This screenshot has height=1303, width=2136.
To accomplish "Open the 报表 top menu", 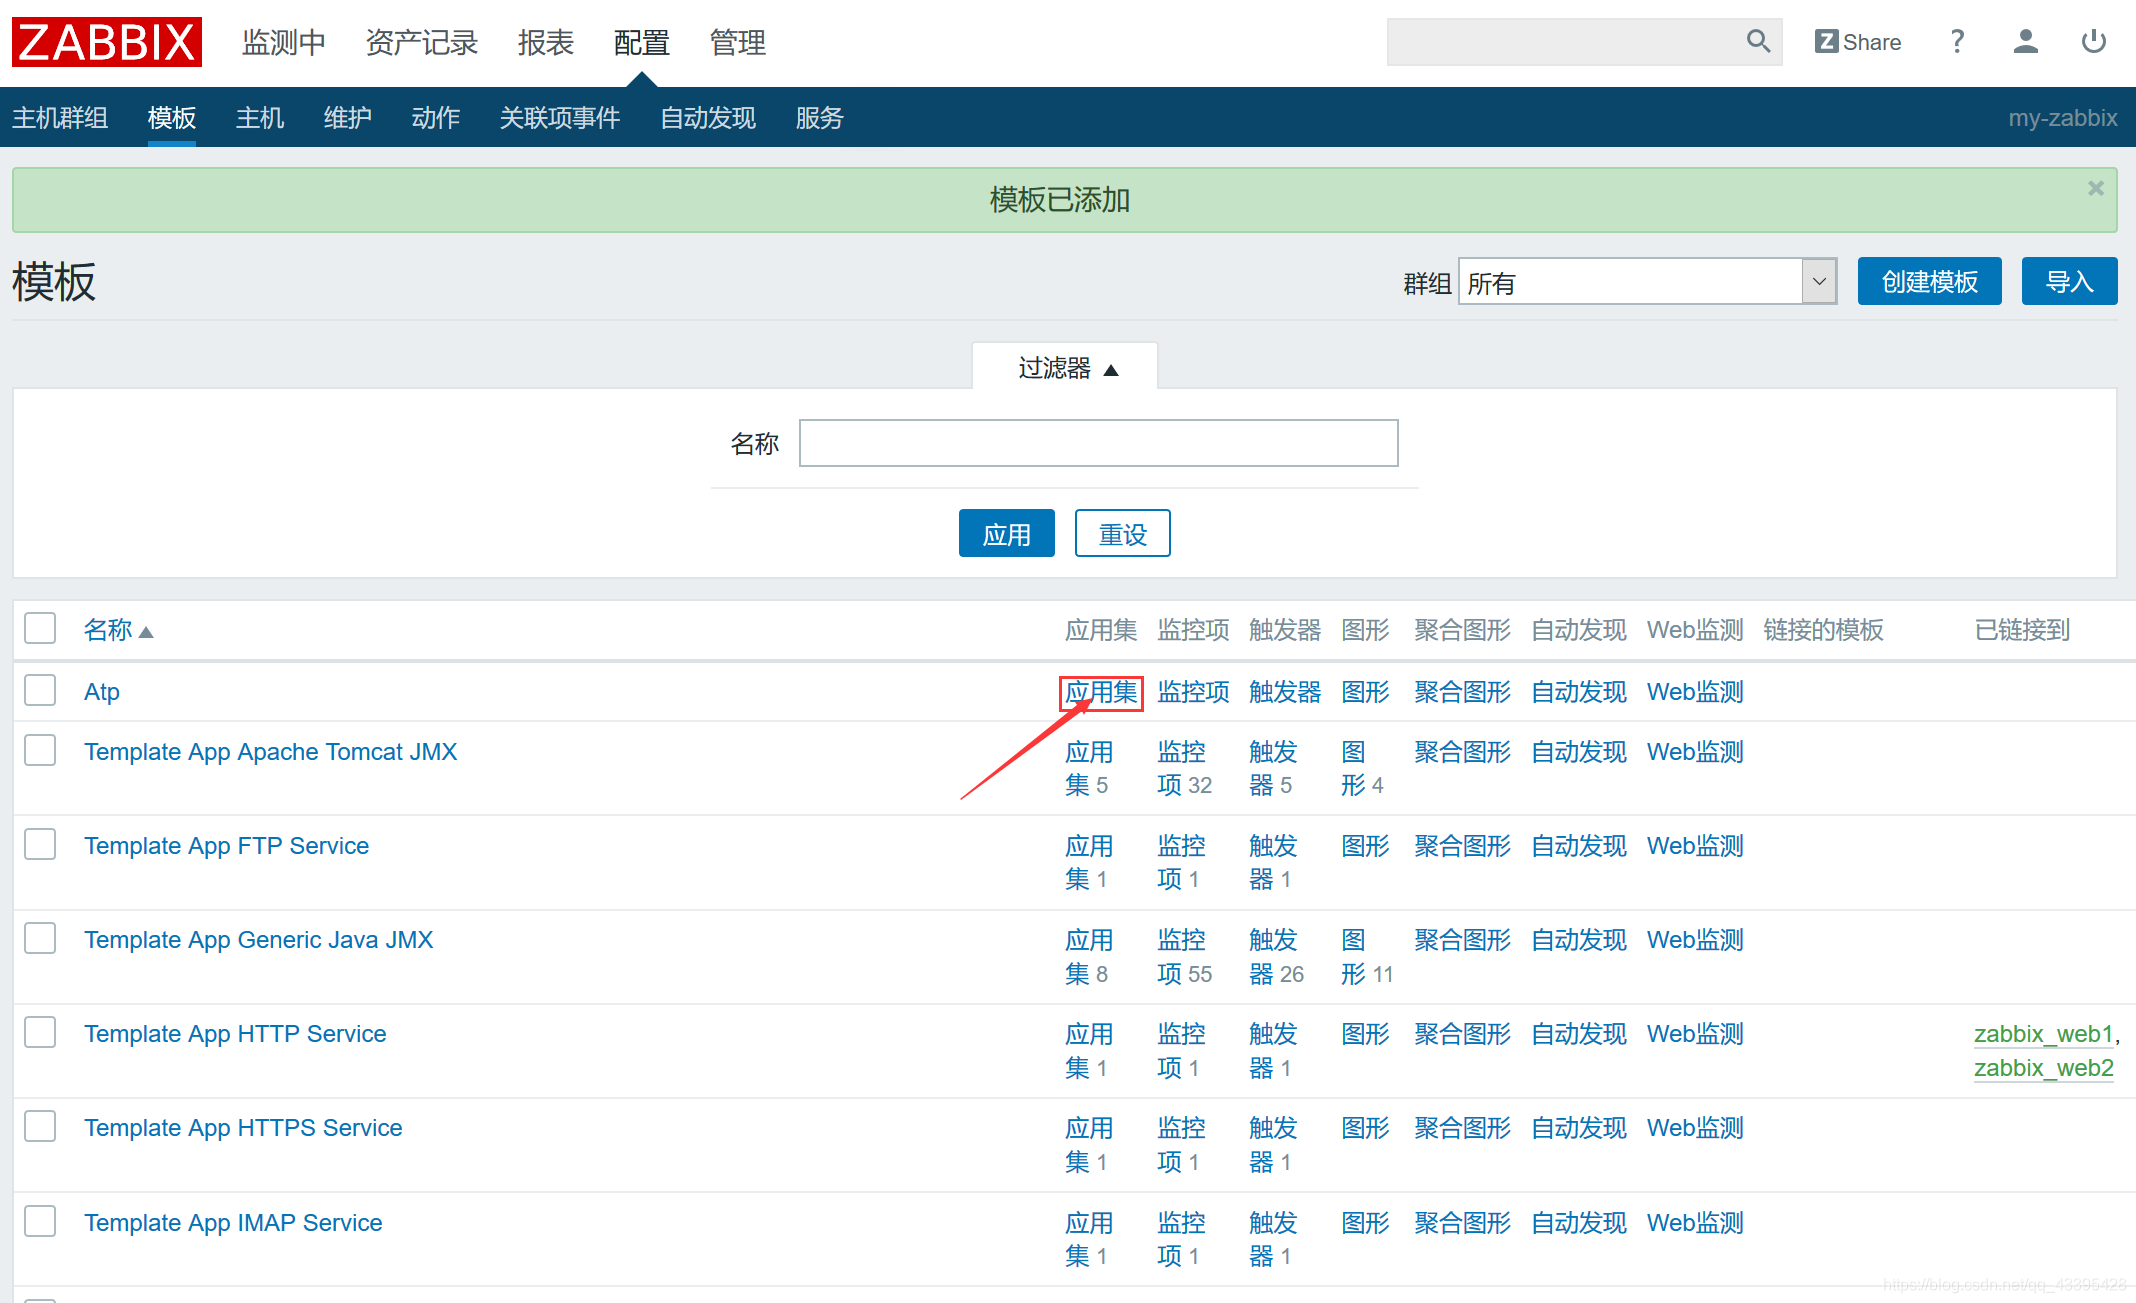I will click(x=546, y=42).
